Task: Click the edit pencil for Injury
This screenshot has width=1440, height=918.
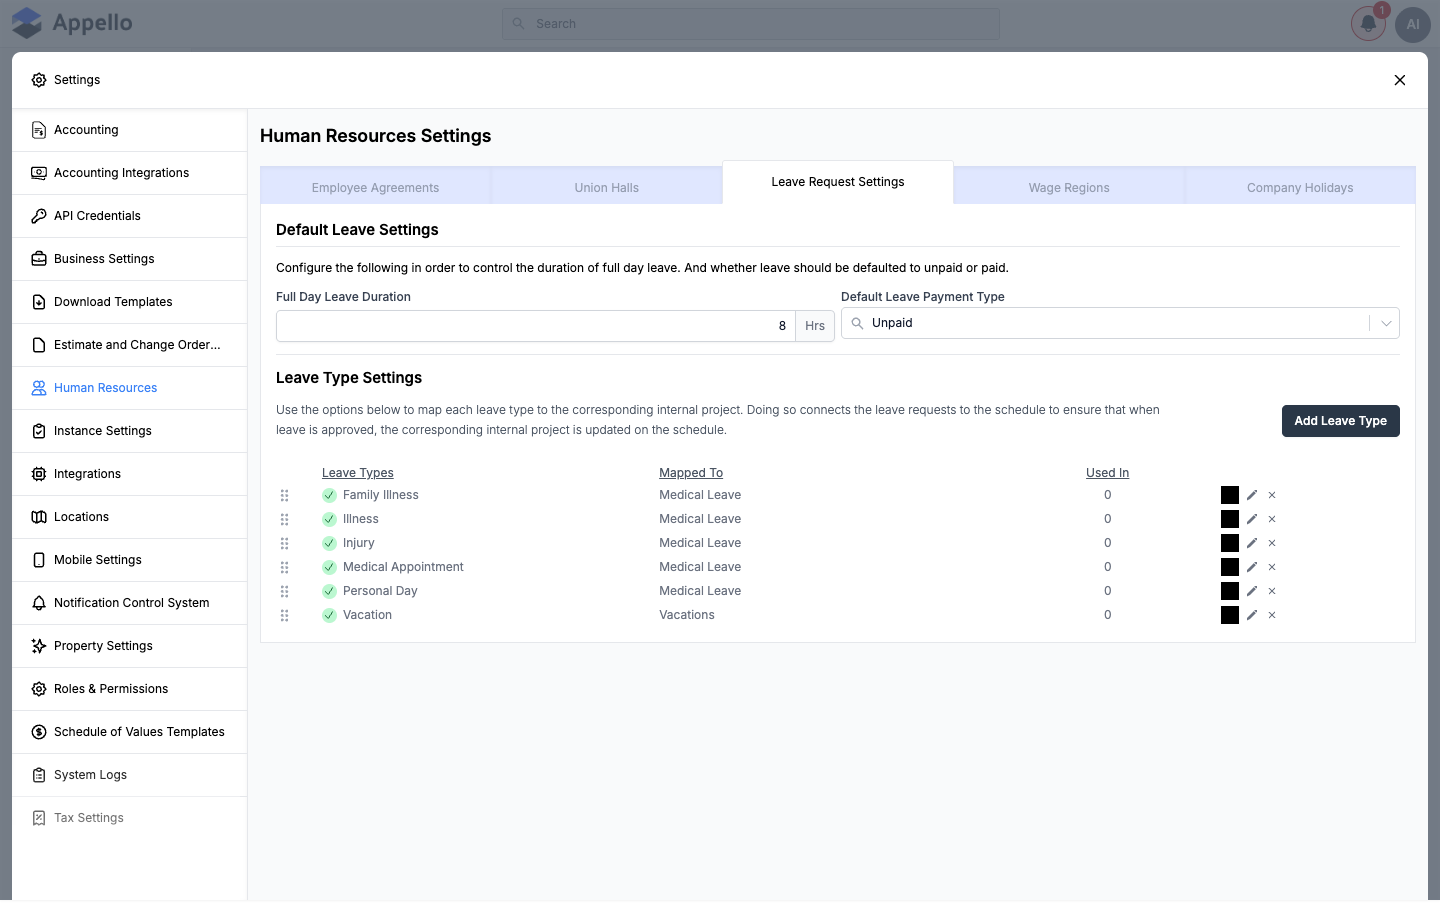Action: coord(1252,543)
